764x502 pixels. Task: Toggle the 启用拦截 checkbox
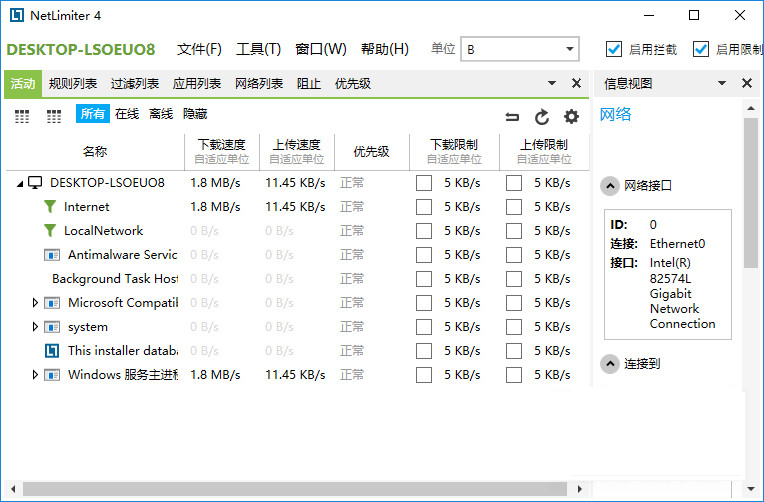(x=613, y=49)
